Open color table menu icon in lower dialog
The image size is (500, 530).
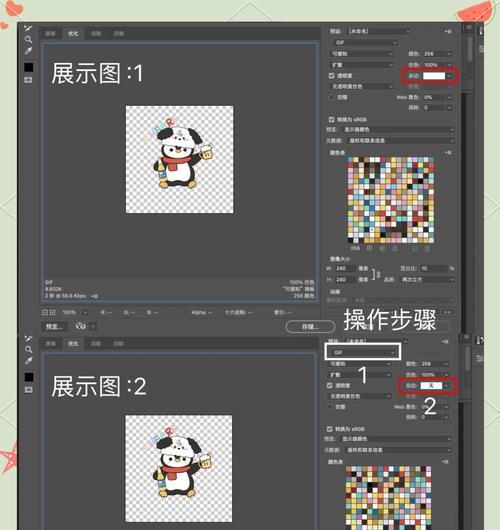click(445, 462)
